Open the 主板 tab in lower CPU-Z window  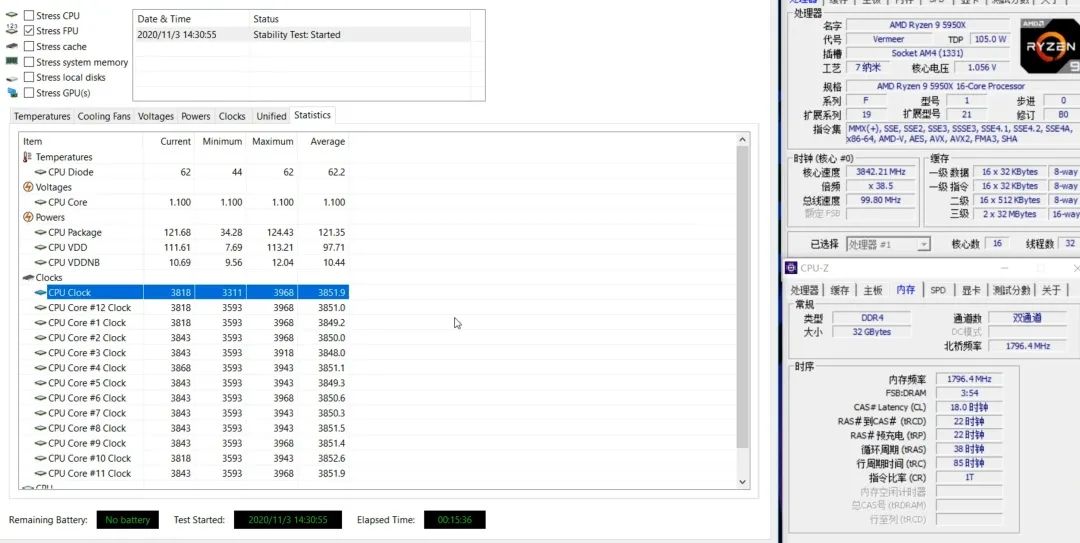pyautogui.click(x=873, y=290)
